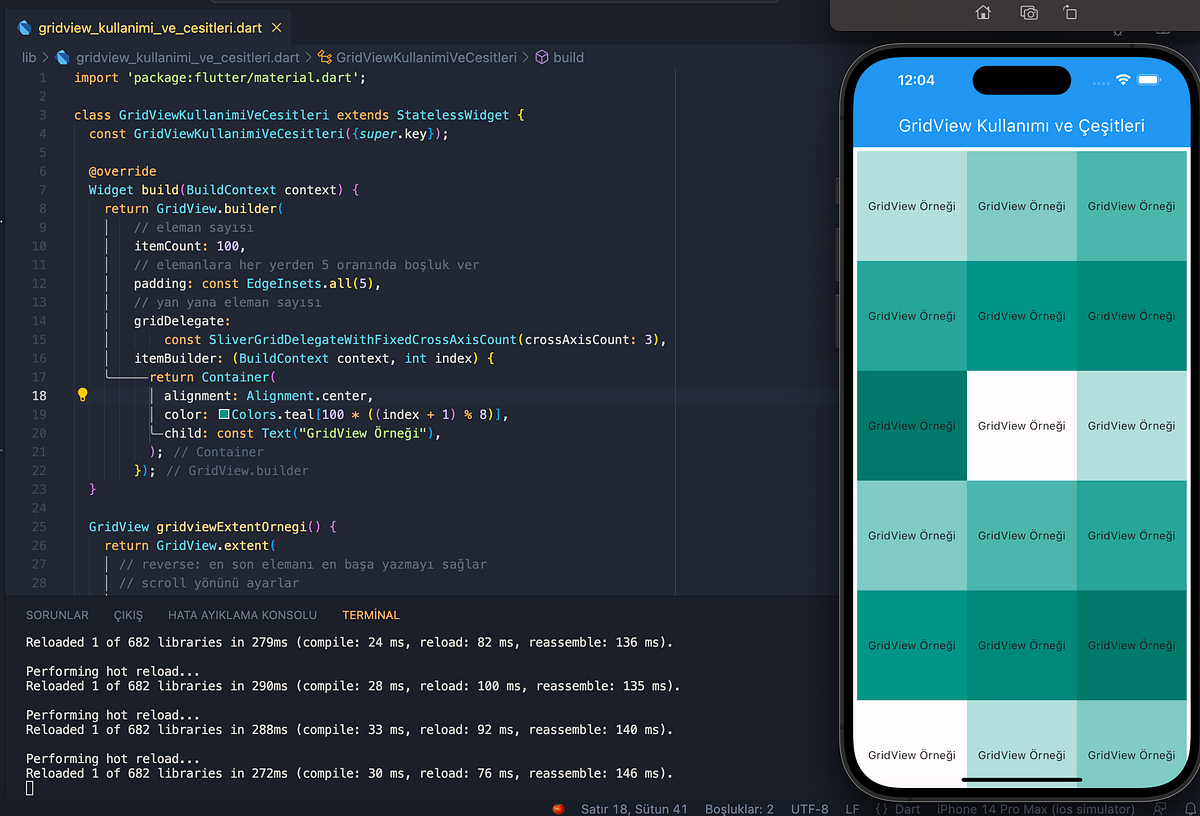Click the Dart file icon in the editor tab

click(23, 28)
